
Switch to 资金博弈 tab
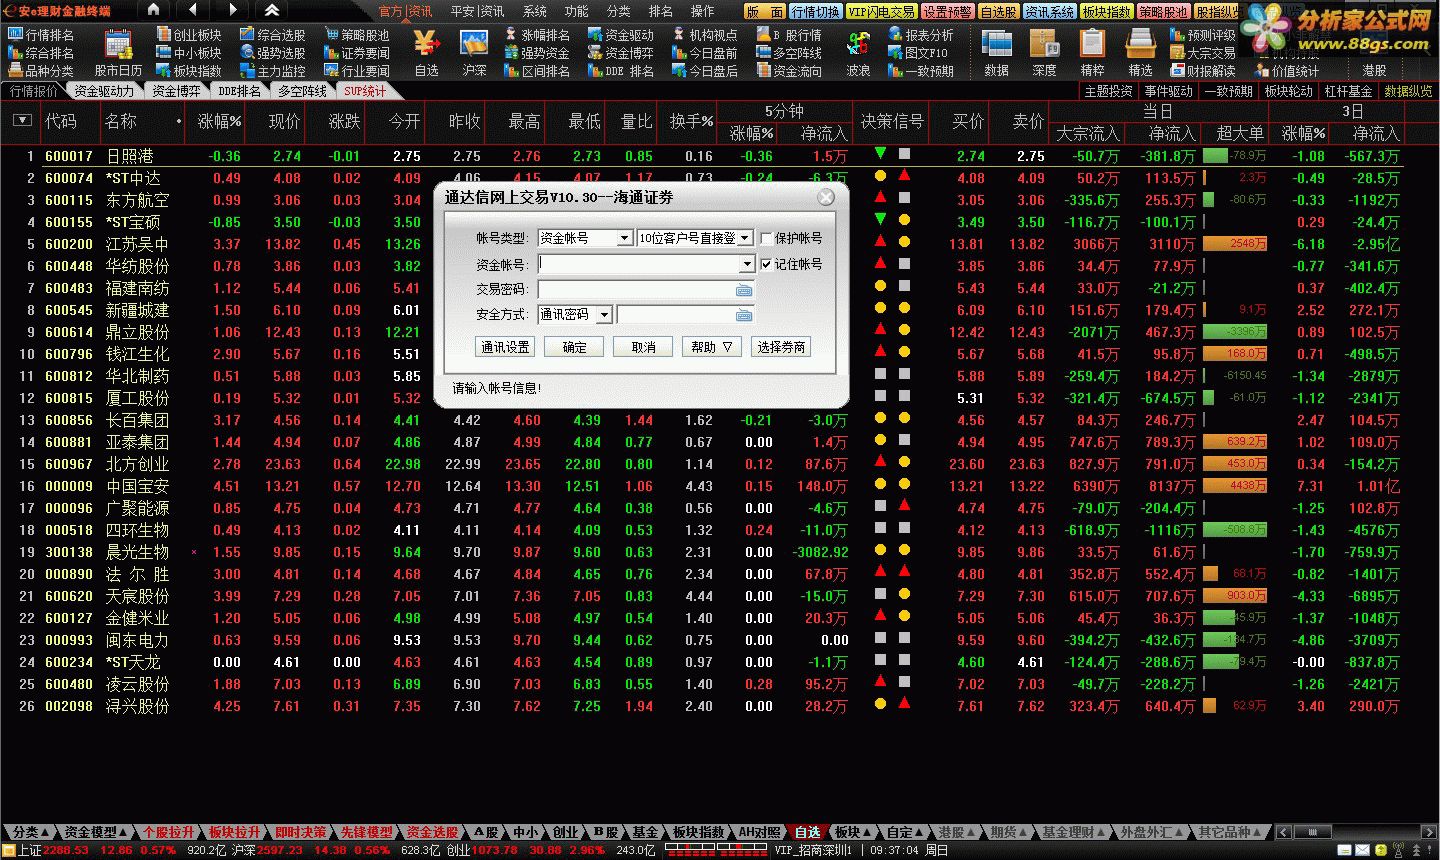pos(176,91)
